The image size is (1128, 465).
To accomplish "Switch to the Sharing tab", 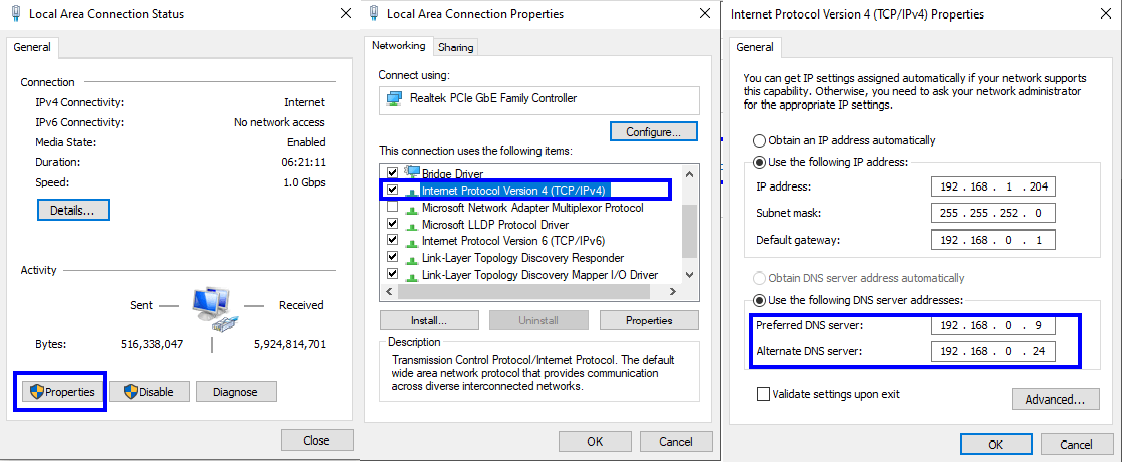I will click(455, 47).
